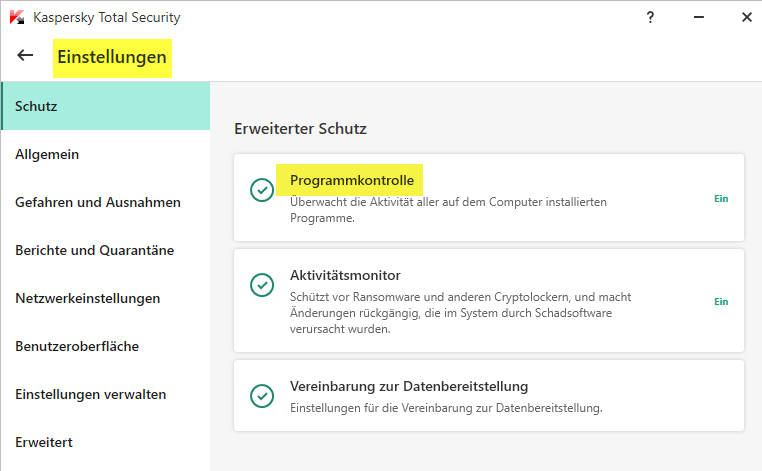Open the Programmkontrolle settings link
The height and width of the screenshot is (471, 762).
click(351, 180)
